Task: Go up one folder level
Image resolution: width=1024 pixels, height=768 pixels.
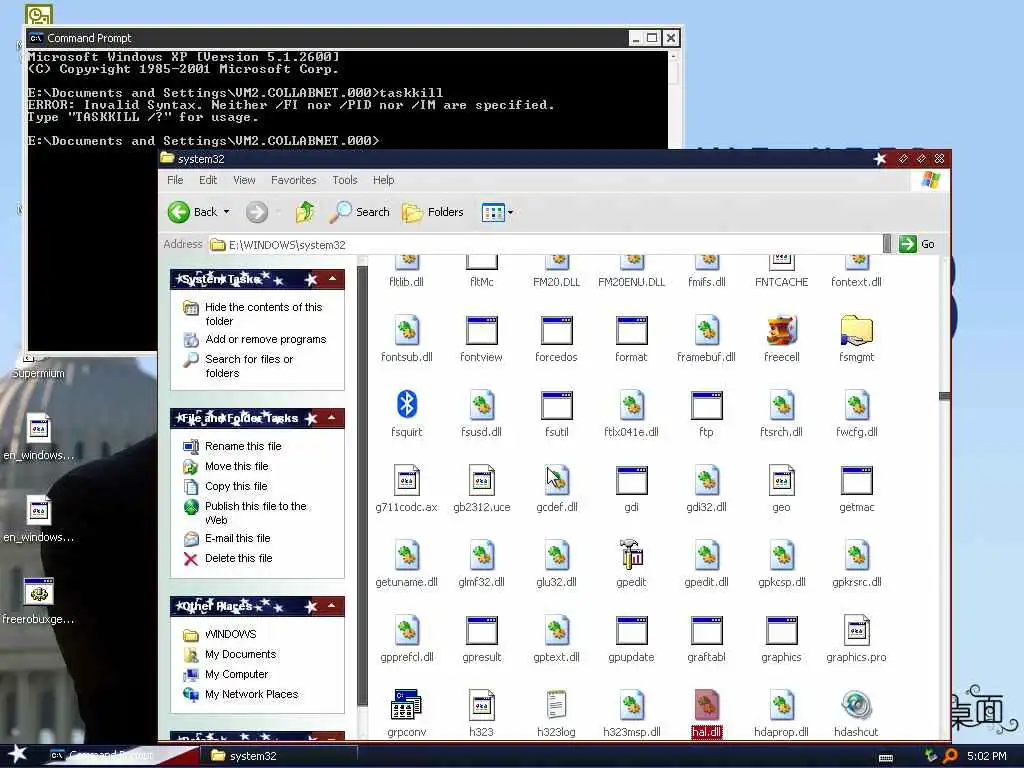Action: [x=304, y=212]
